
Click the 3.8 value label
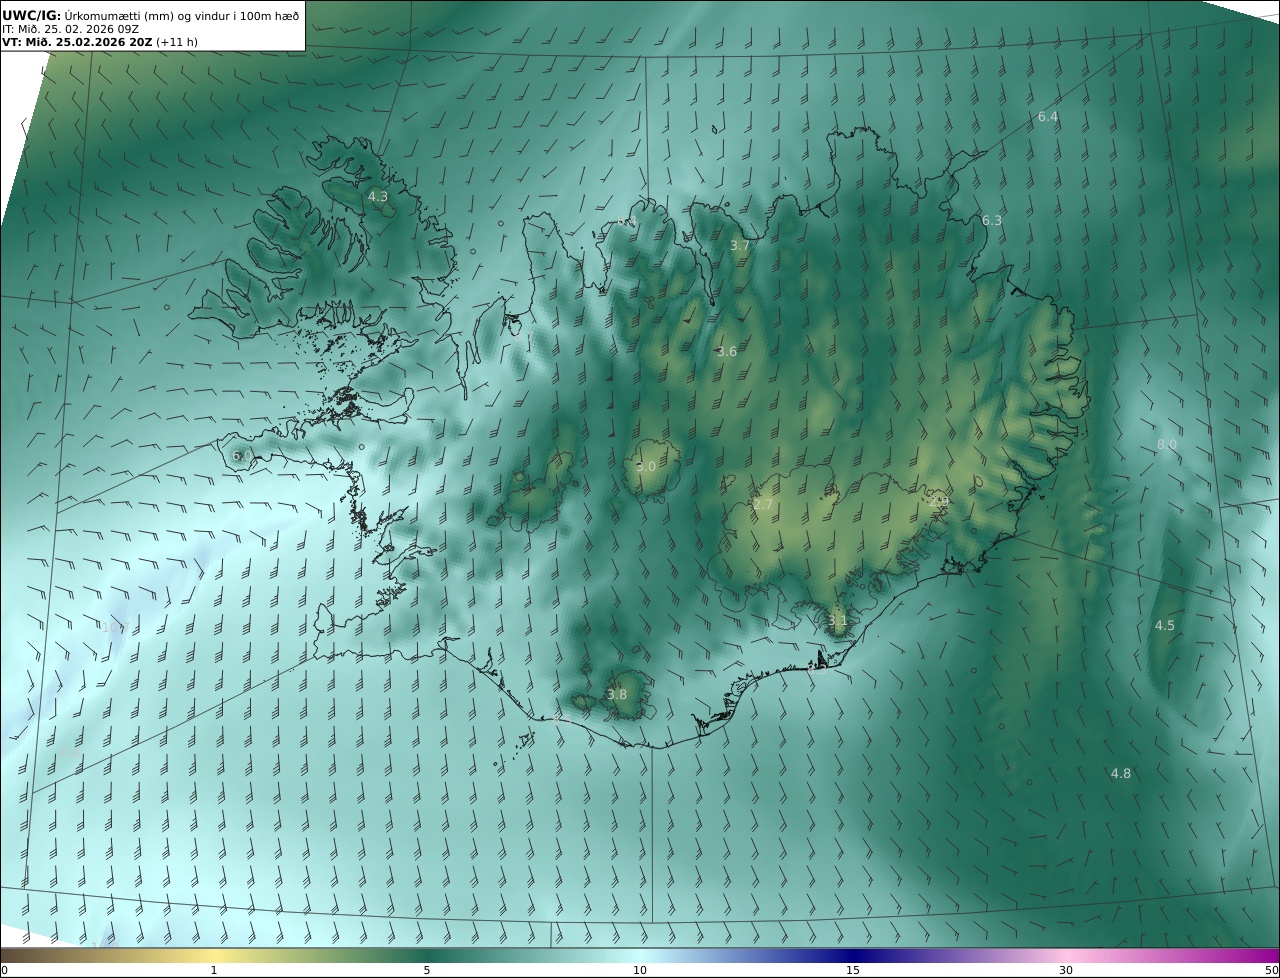[617, 695]
